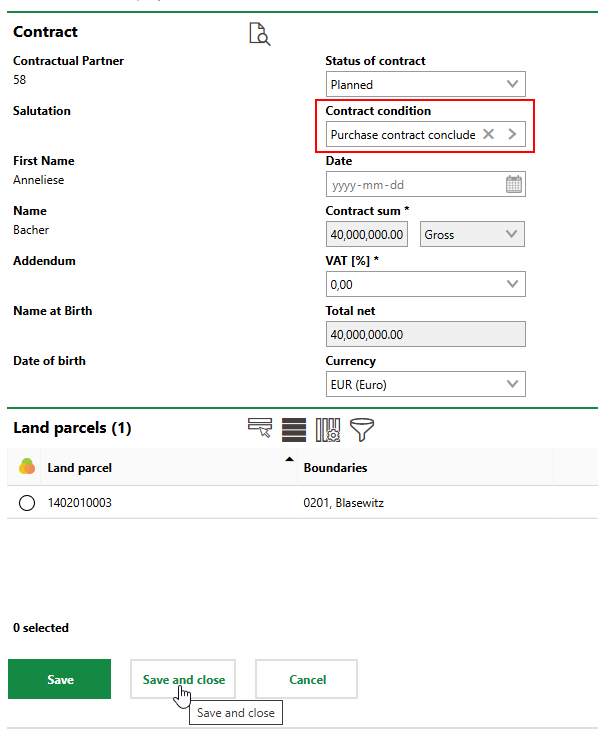The width and height of the screenshot is (598, 737).
Task: Open the Date calendar picker
Action: click(x=514, y=184)
